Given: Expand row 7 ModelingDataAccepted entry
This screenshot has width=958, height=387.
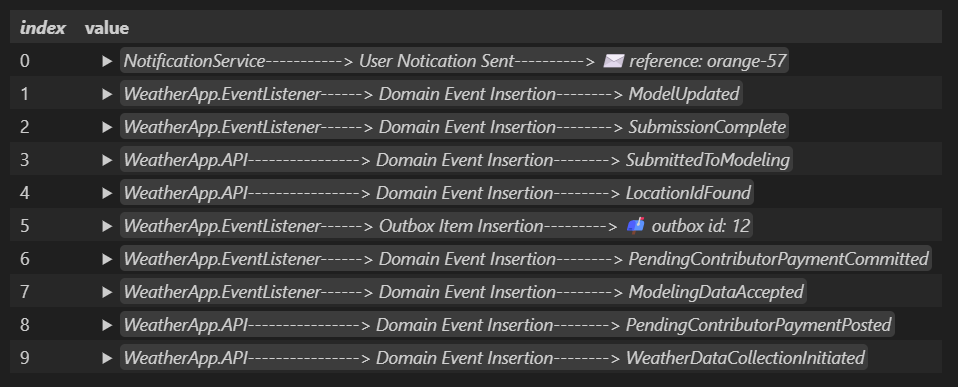Looking at the screenshot, I should tap(107, 292).
